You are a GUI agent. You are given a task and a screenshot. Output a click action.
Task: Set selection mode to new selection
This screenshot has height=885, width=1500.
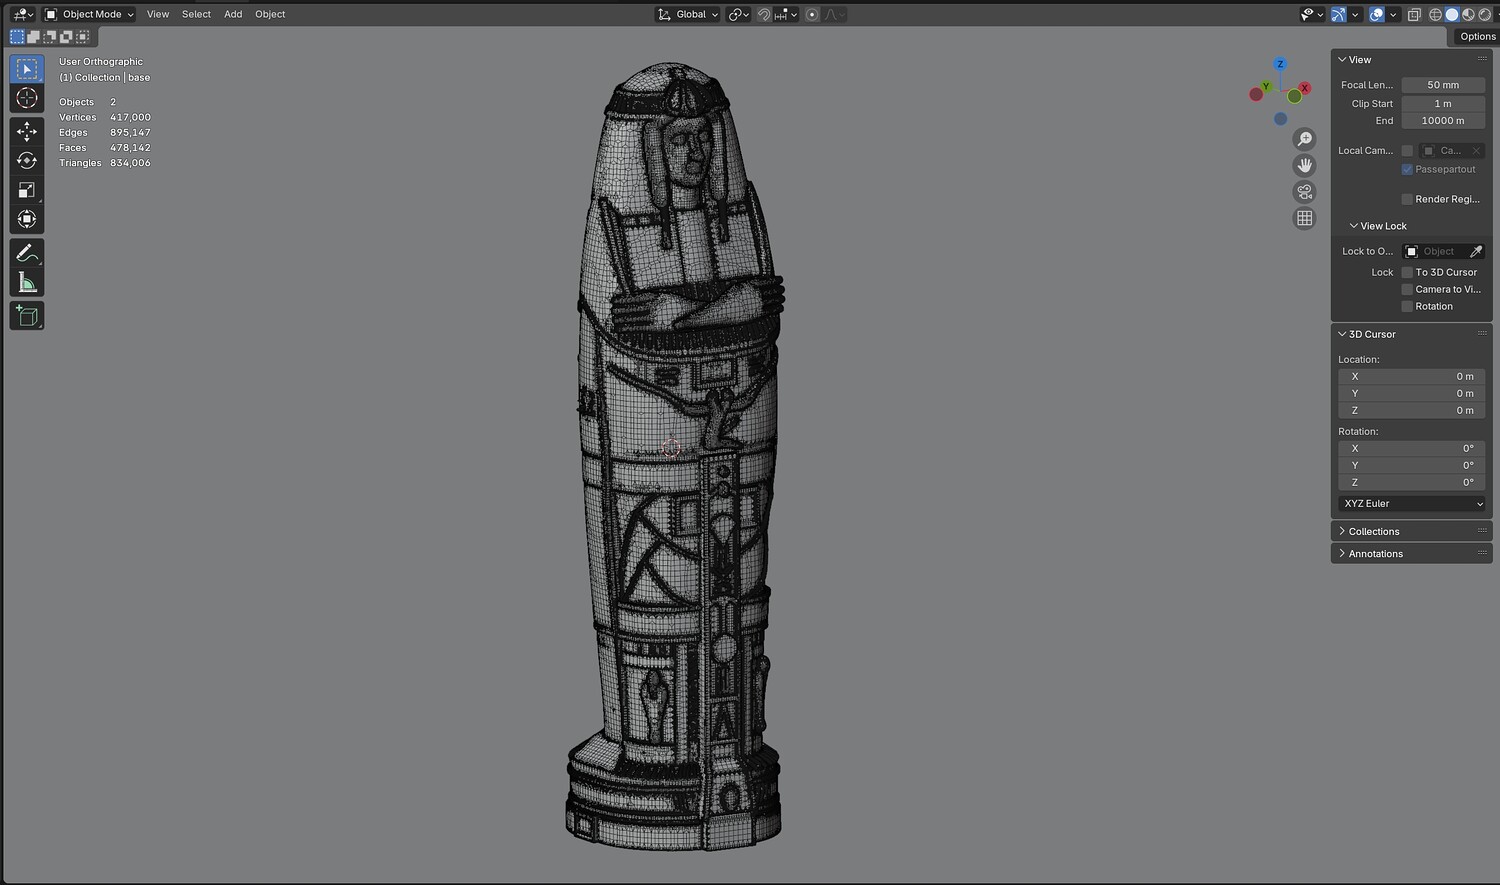click(17, 37)
